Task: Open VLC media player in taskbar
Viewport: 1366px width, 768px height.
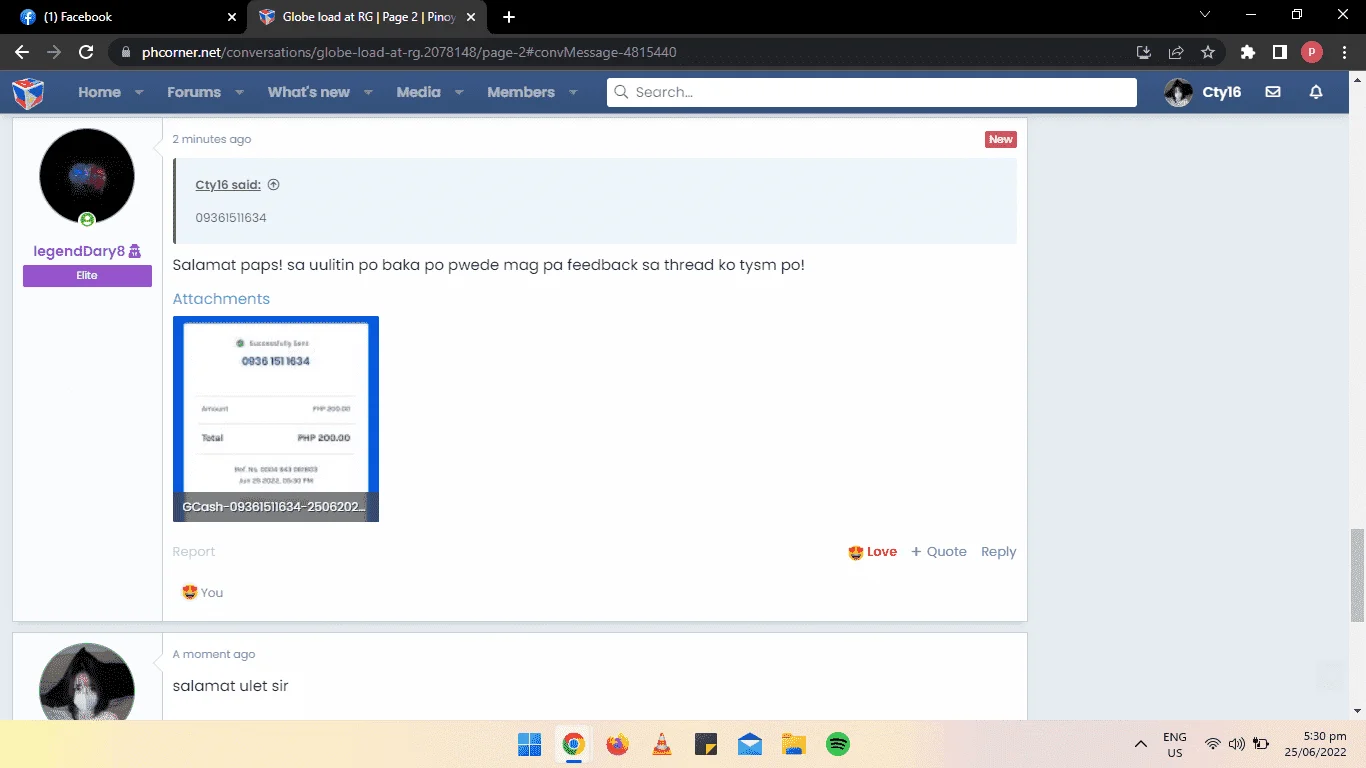Action: (x=661, y=744)
